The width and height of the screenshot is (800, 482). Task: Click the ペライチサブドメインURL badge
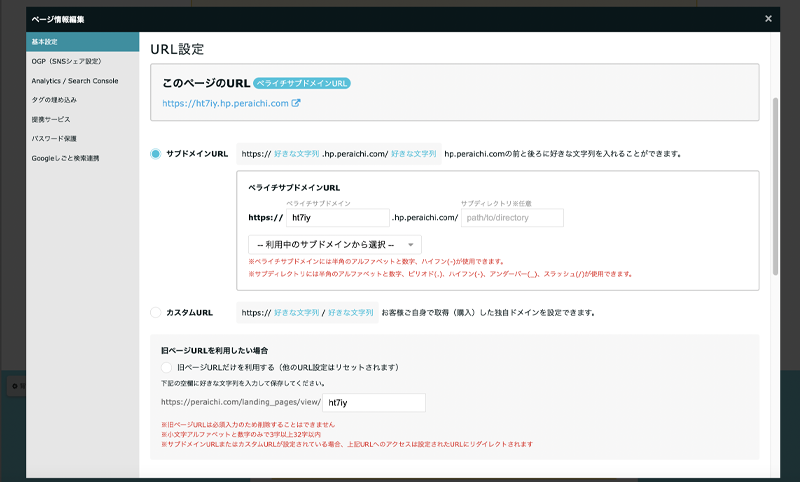[301, 83]
